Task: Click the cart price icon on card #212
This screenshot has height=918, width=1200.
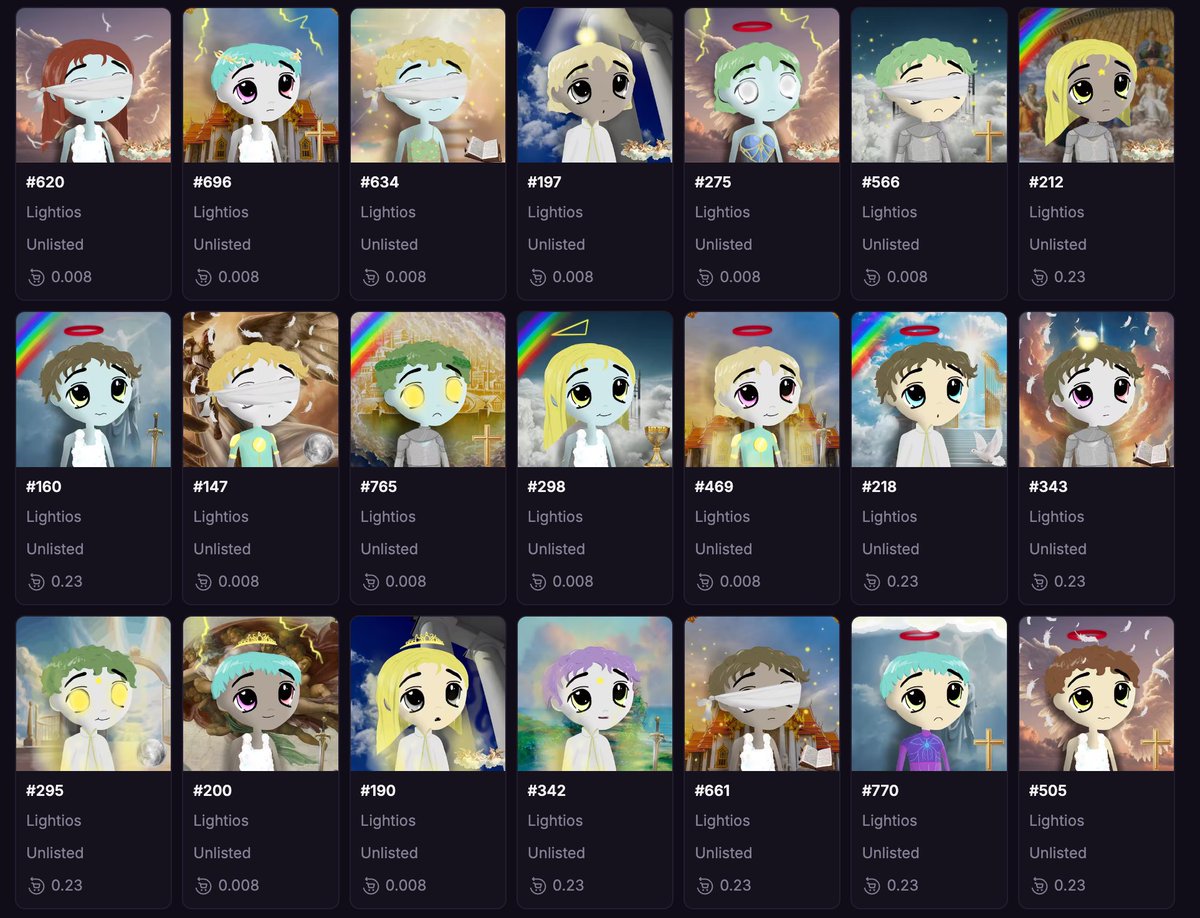Action: pyautogui.click(x=1039, y=277)
